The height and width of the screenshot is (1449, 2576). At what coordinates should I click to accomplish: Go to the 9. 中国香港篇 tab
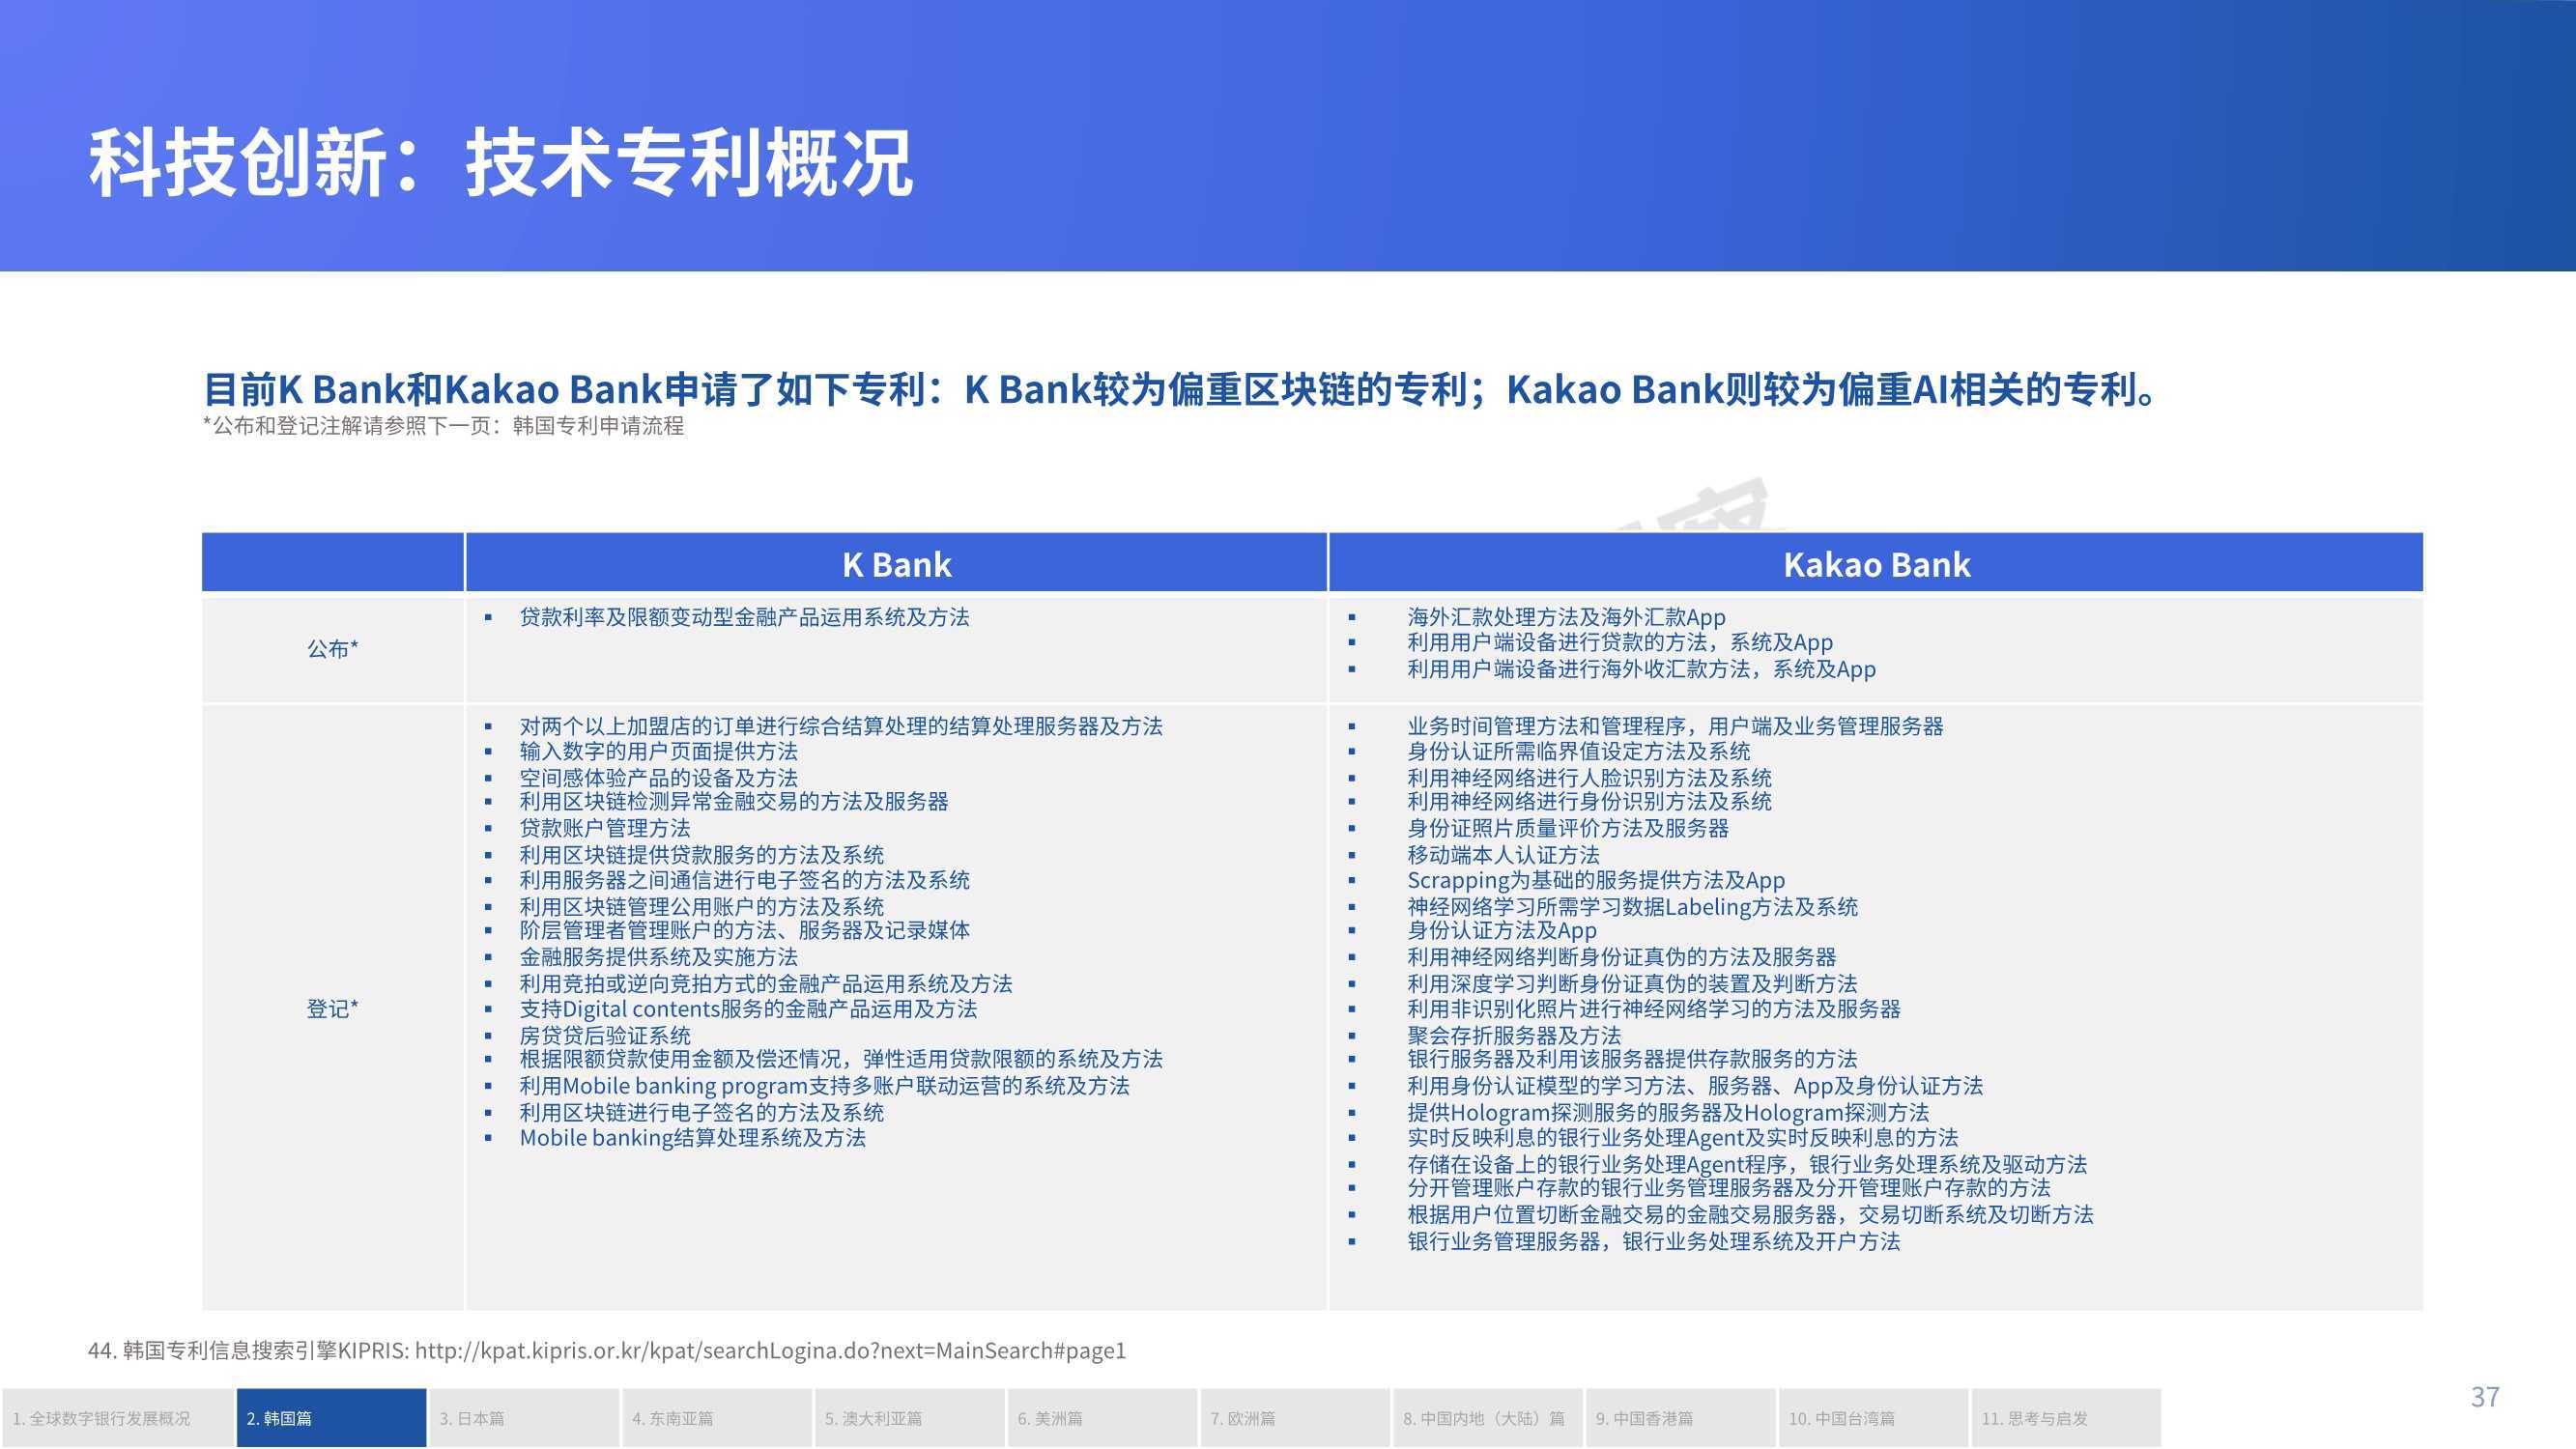[1681, 1418]
